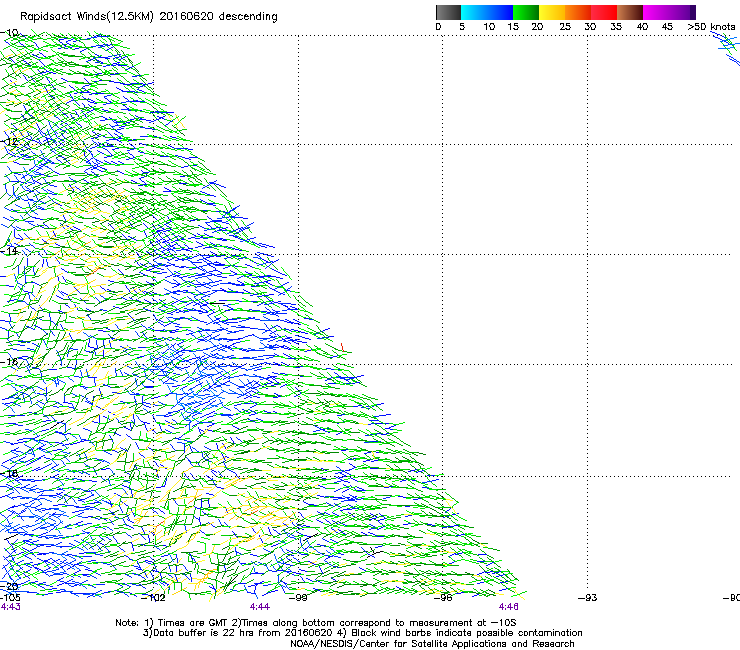The width and height of the screenshot is (740, 650).
Task: Click the brown 35-40 knots color swatch
Action: (630, 12)
